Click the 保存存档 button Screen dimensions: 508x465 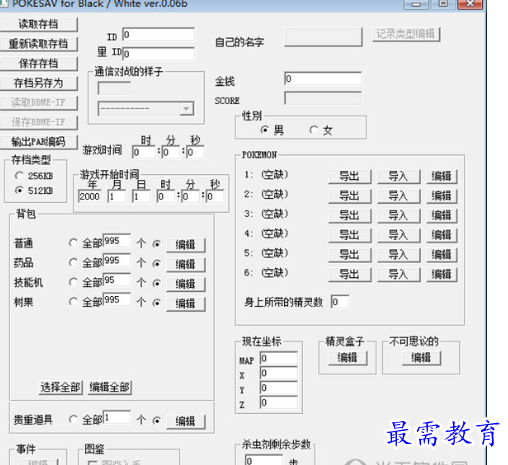[38, 64]
